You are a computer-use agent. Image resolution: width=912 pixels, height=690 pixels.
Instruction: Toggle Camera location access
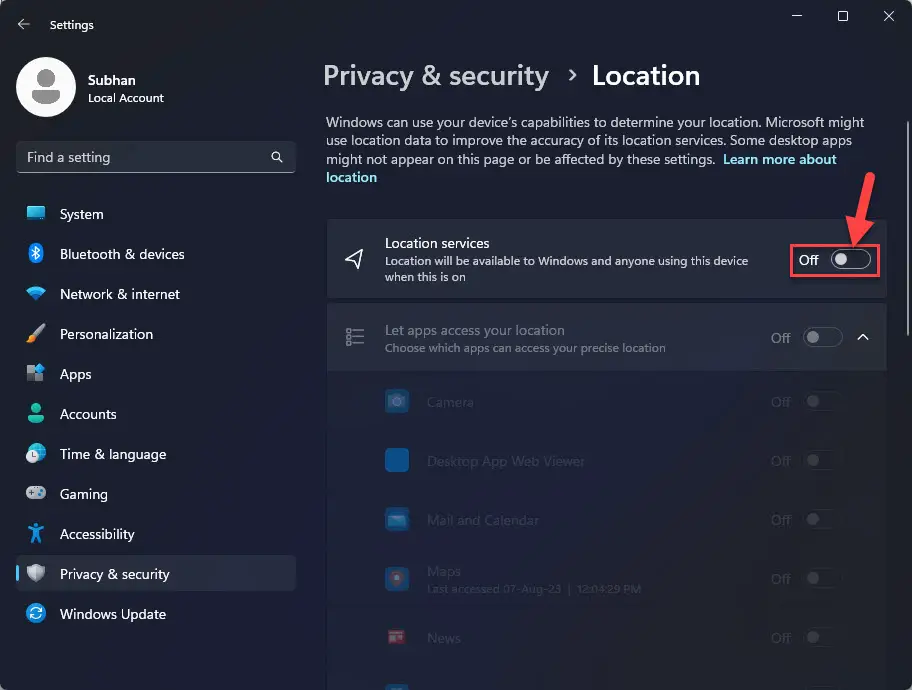pyautogui.click(x=822, y=401)
